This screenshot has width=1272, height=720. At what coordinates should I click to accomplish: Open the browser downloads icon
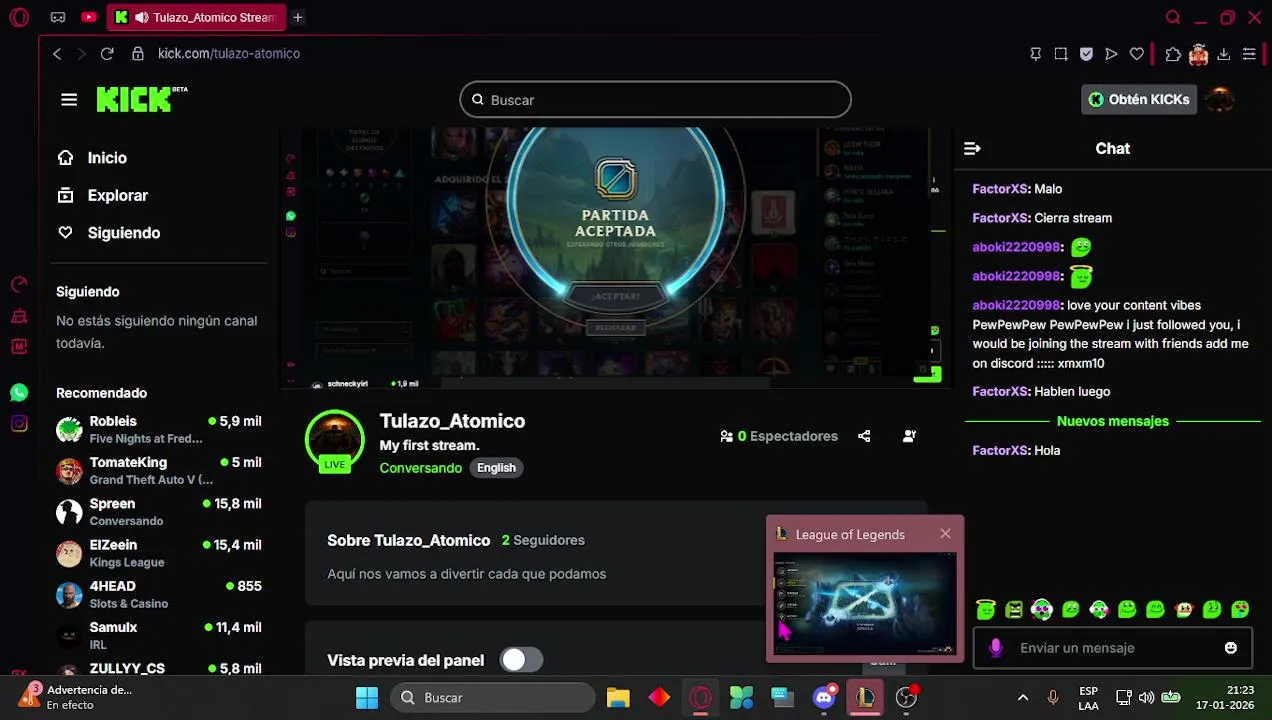click(x=1223, y=54)
